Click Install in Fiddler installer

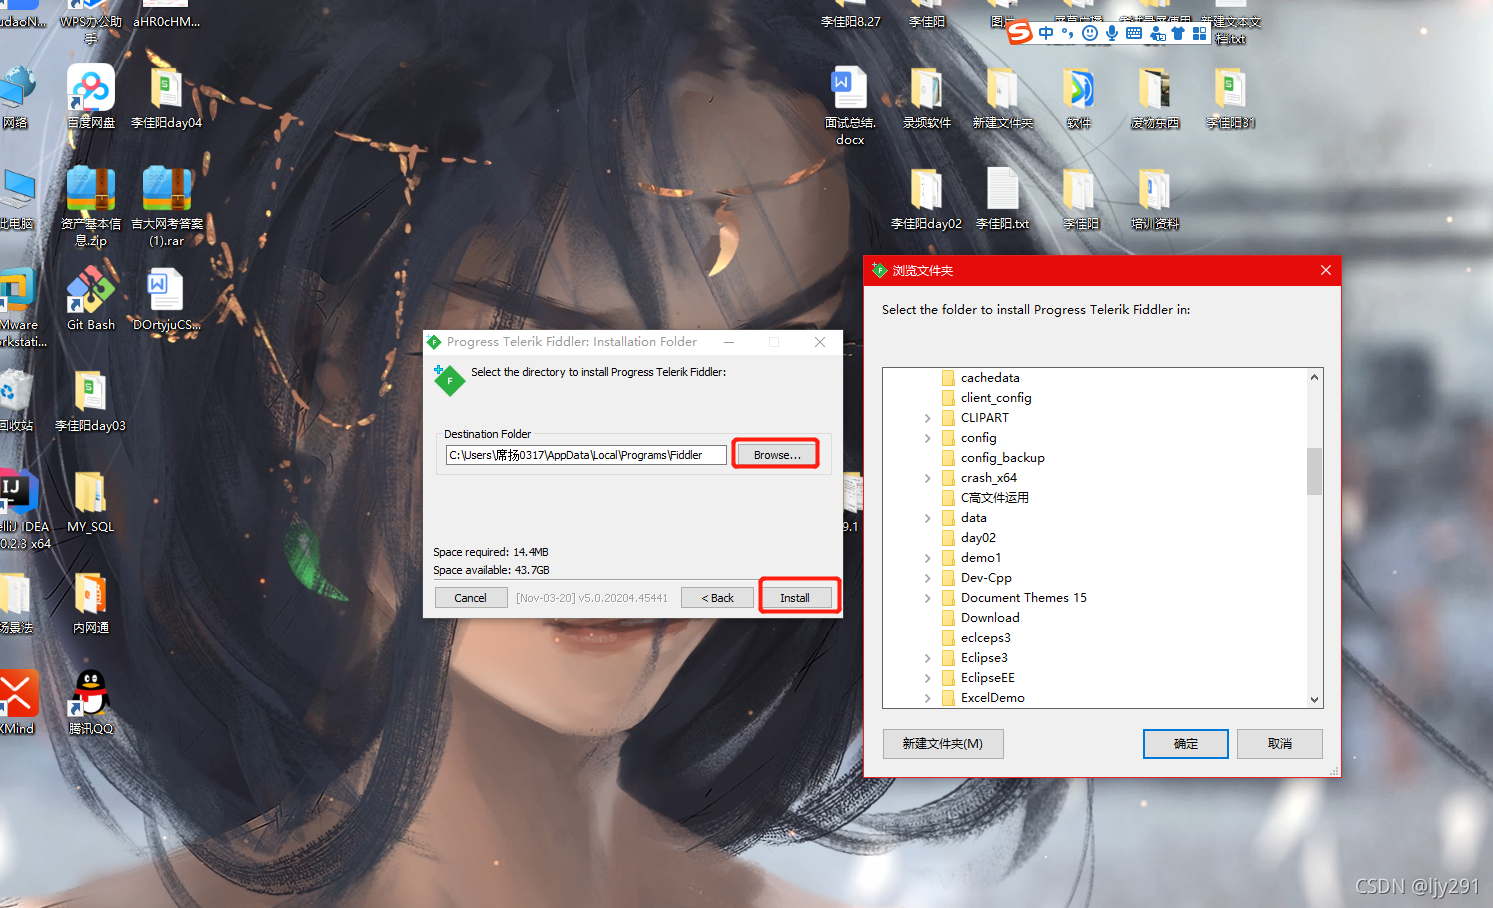point(795,598)
